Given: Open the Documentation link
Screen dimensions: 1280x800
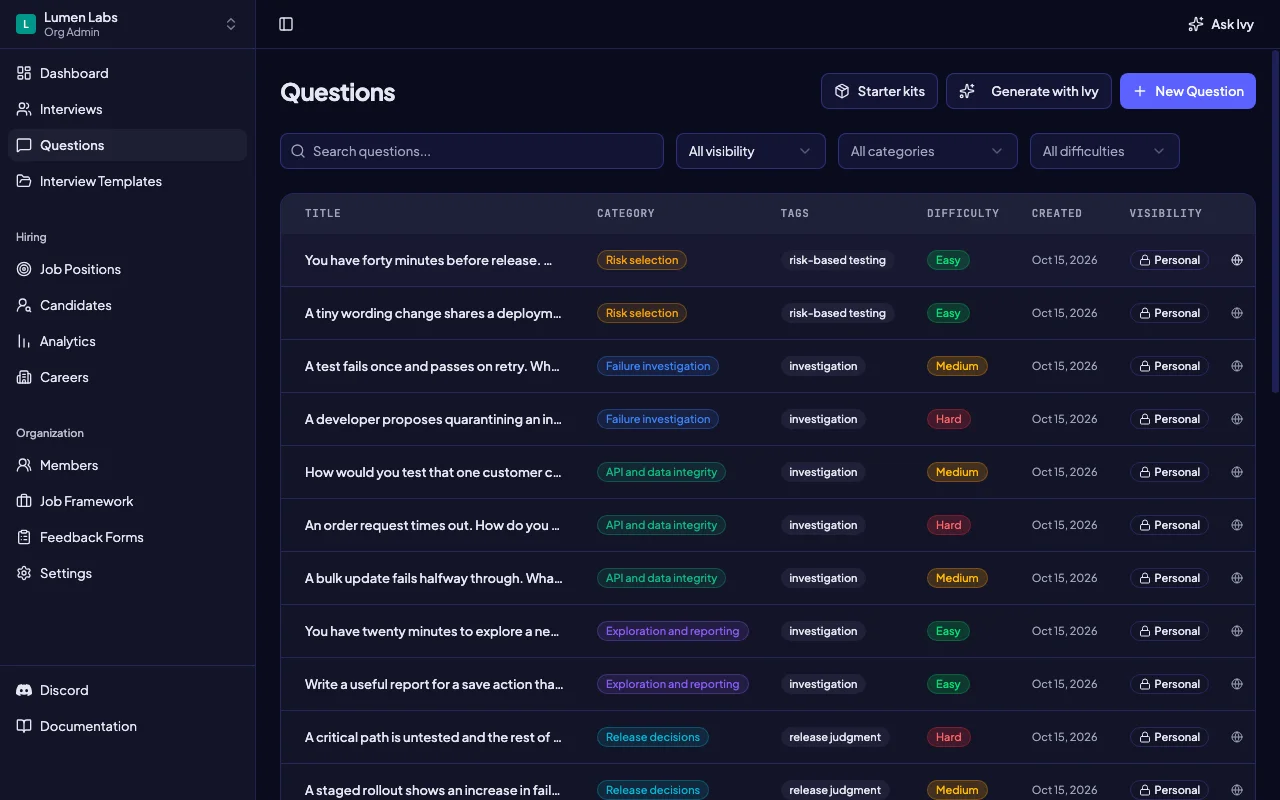Looking at the screenshot, I should point(128,726).
